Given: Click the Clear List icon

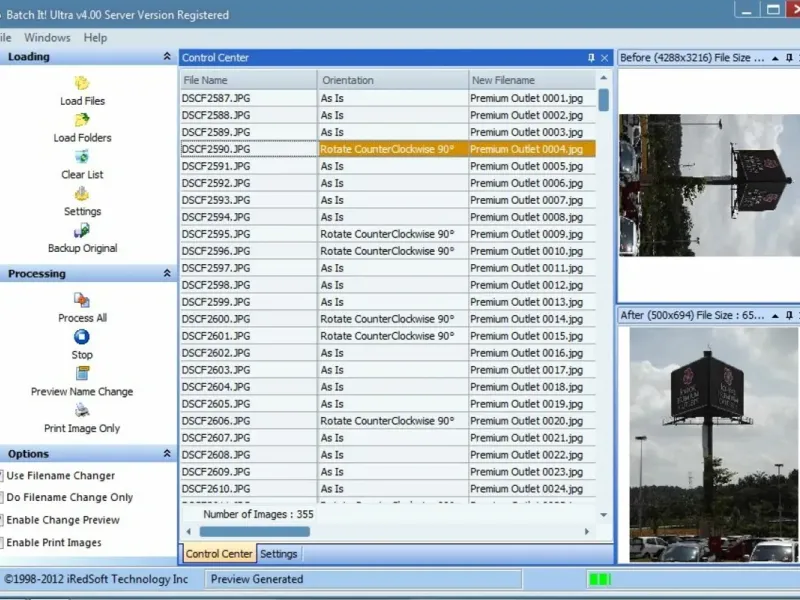Looking at the screenshot, I should coord(82,157).
